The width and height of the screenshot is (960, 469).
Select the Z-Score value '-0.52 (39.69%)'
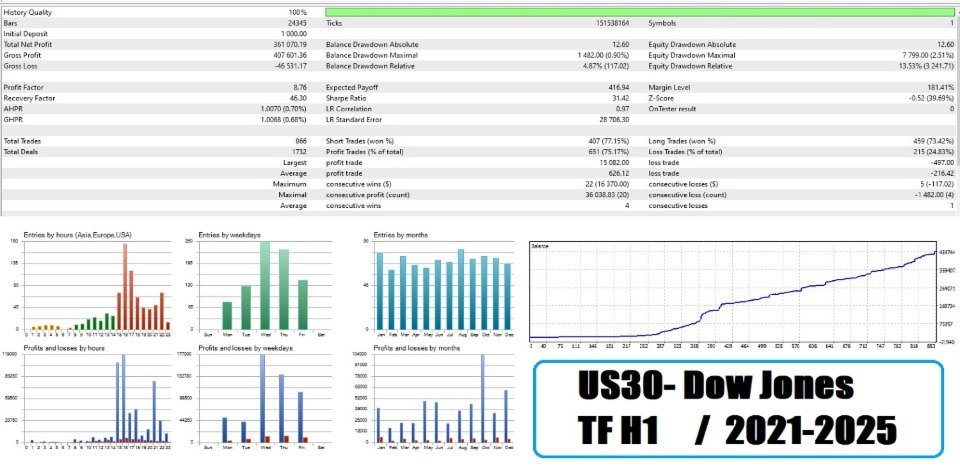[931, 98]
